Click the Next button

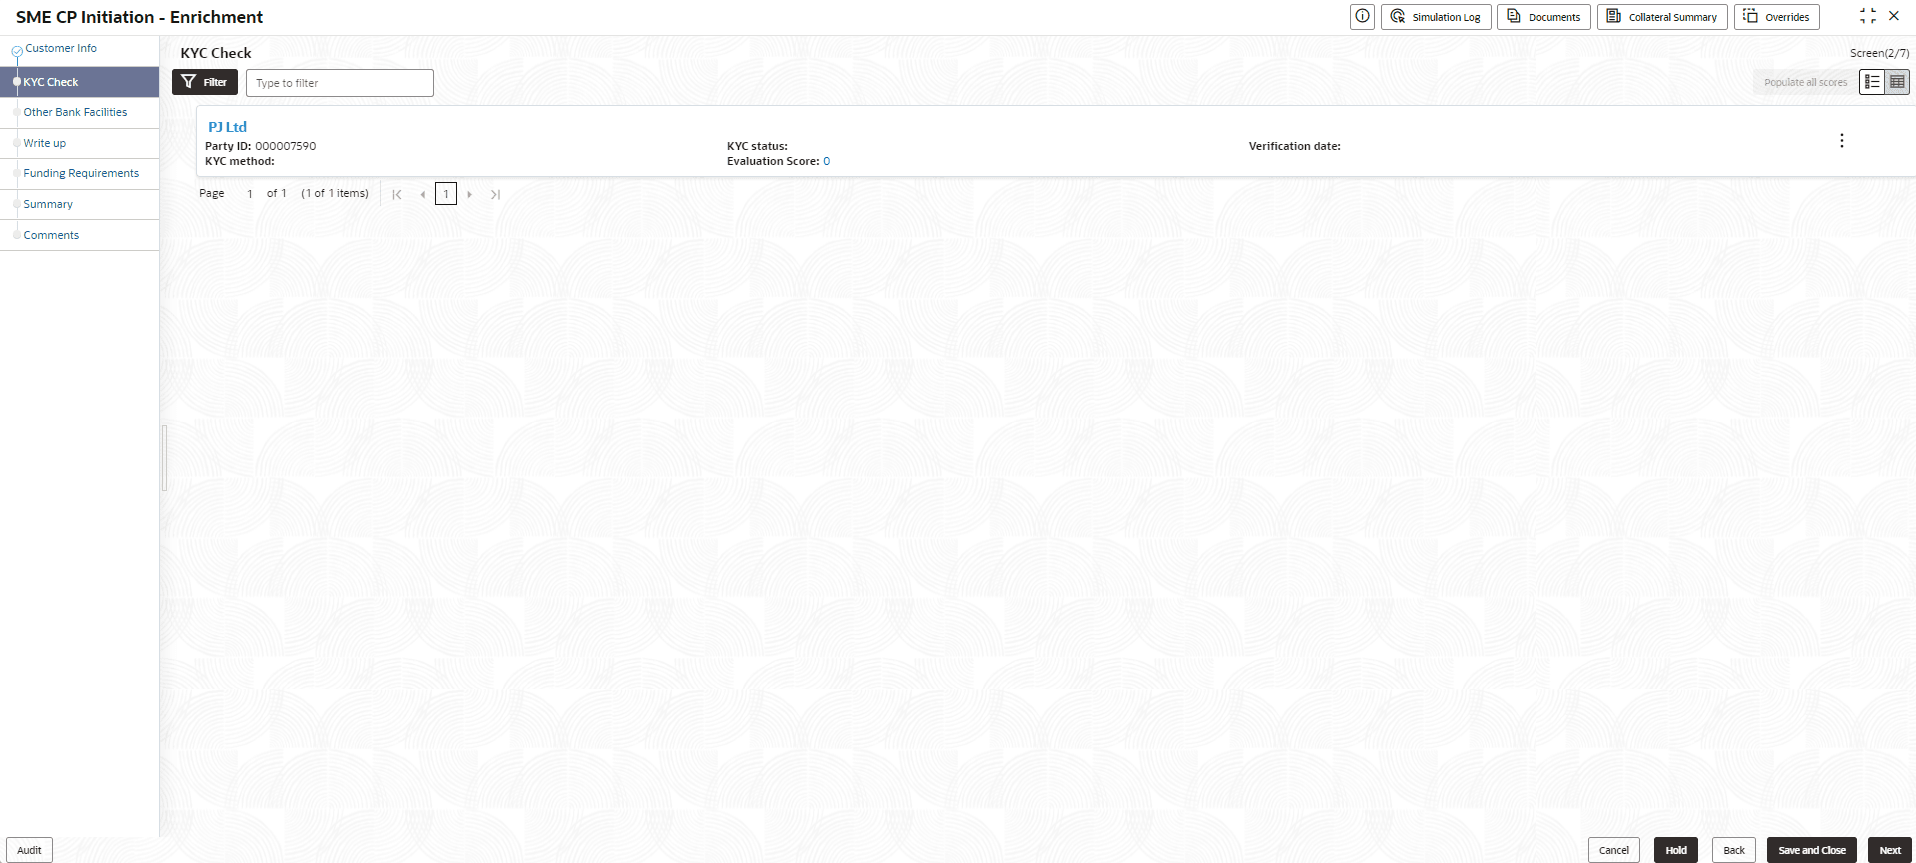coord(1890,850)
